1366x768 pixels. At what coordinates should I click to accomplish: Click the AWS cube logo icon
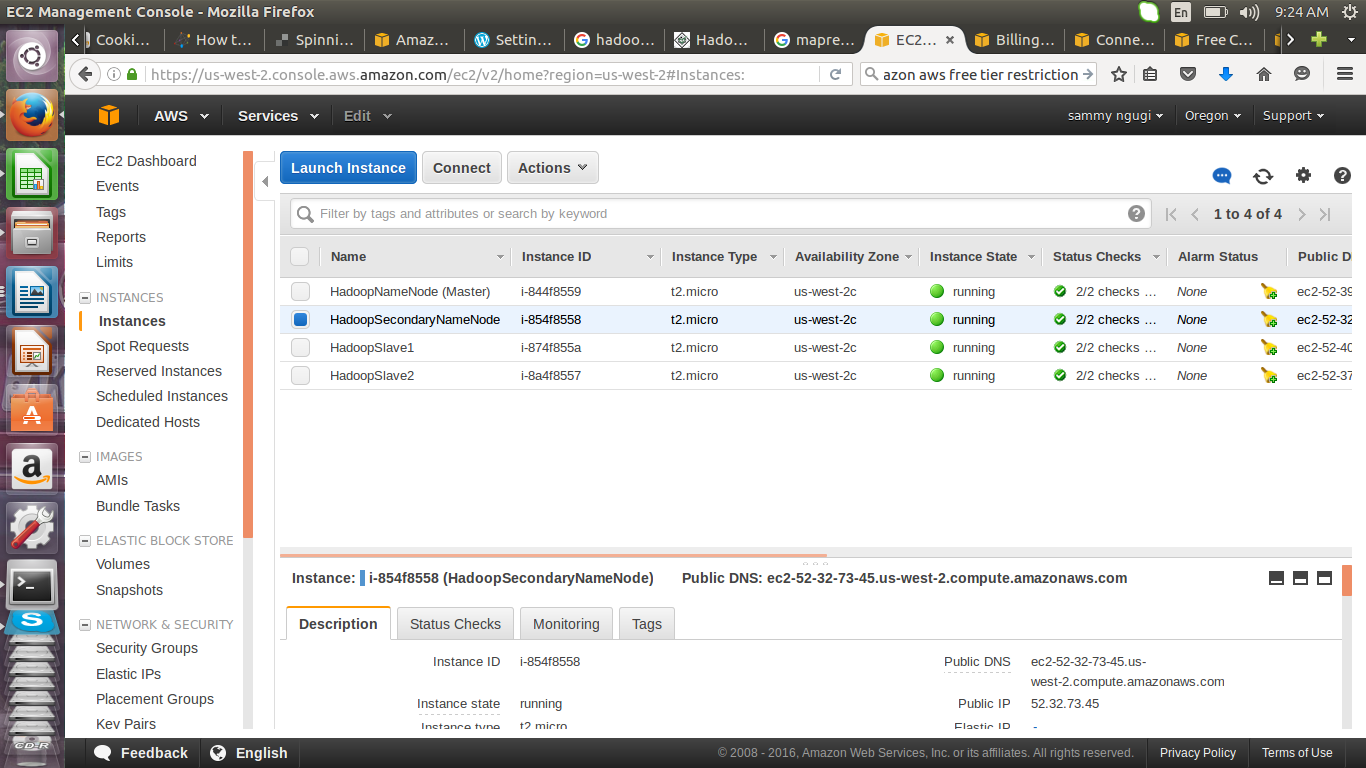tap(109, 116)
